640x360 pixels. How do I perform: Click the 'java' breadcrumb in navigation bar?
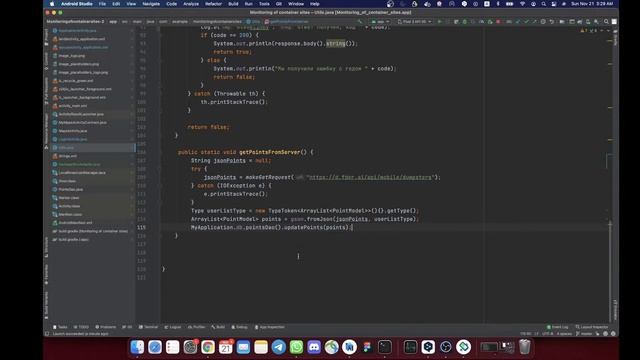click(151, 22)
